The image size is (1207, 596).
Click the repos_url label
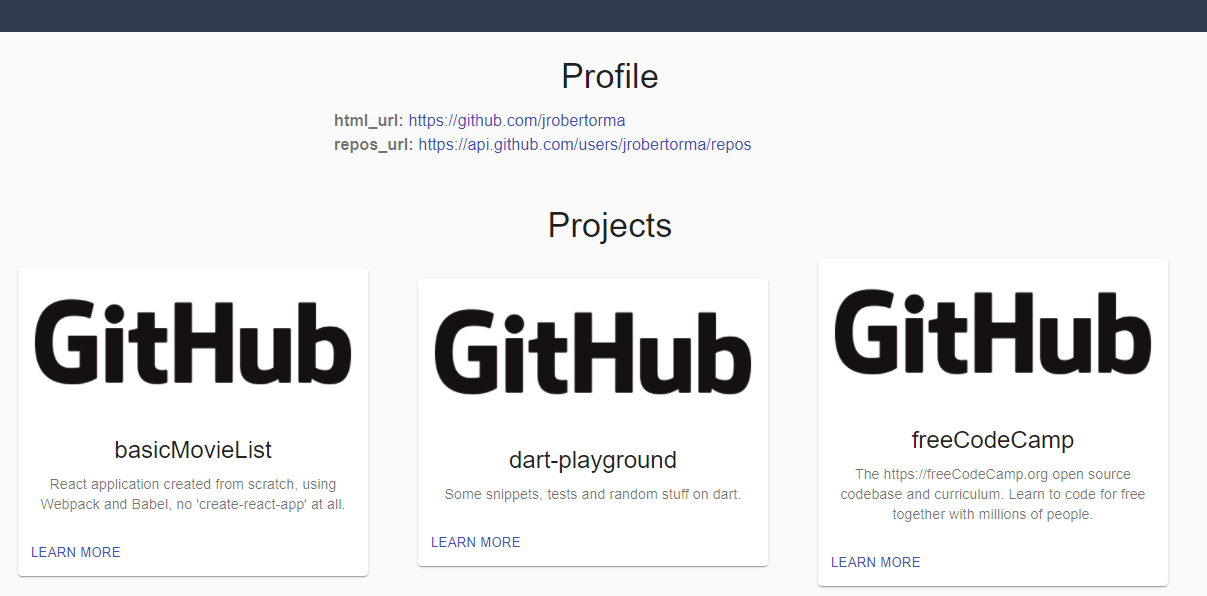click(x=374, y=144)
